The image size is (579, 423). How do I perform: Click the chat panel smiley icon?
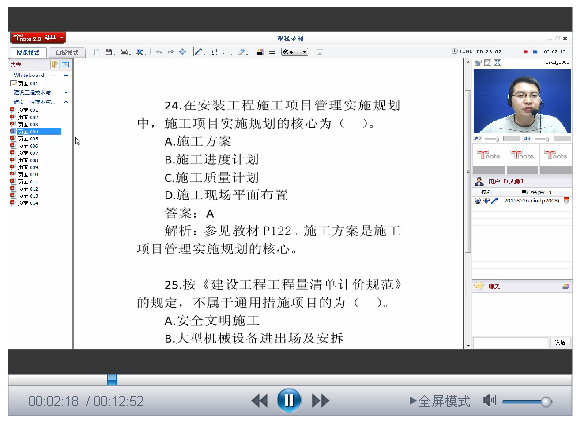[x=479, y=286]
